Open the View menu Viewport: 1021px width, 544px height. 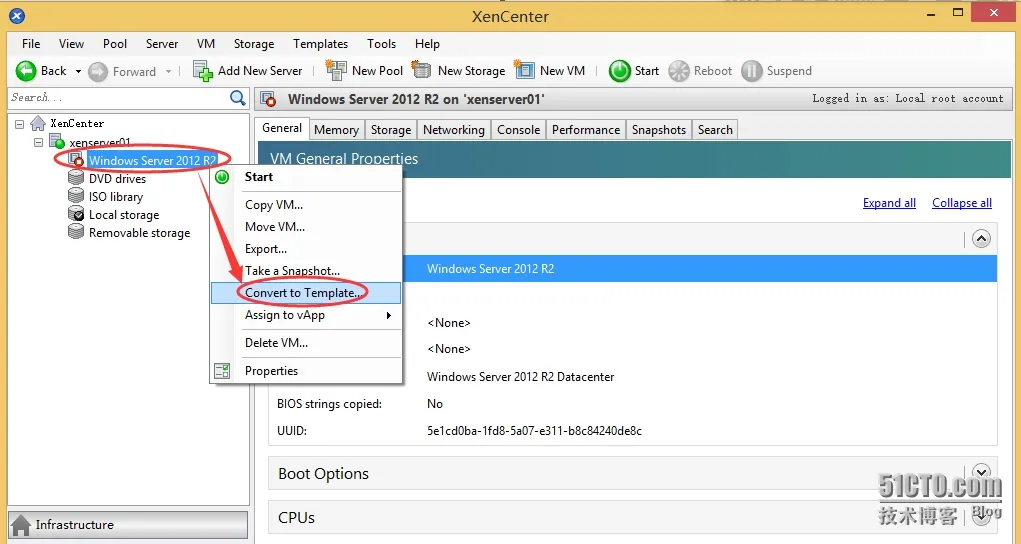point(71,44)
